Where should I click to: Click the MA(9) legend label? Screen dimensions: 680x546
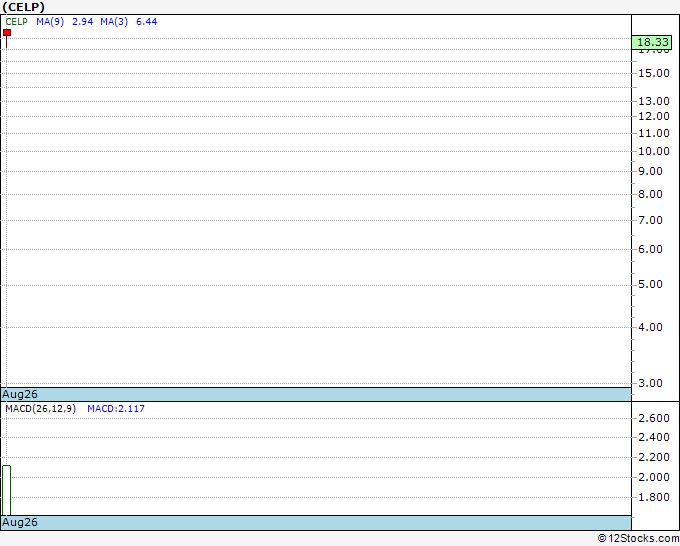(x=50, y=22)
